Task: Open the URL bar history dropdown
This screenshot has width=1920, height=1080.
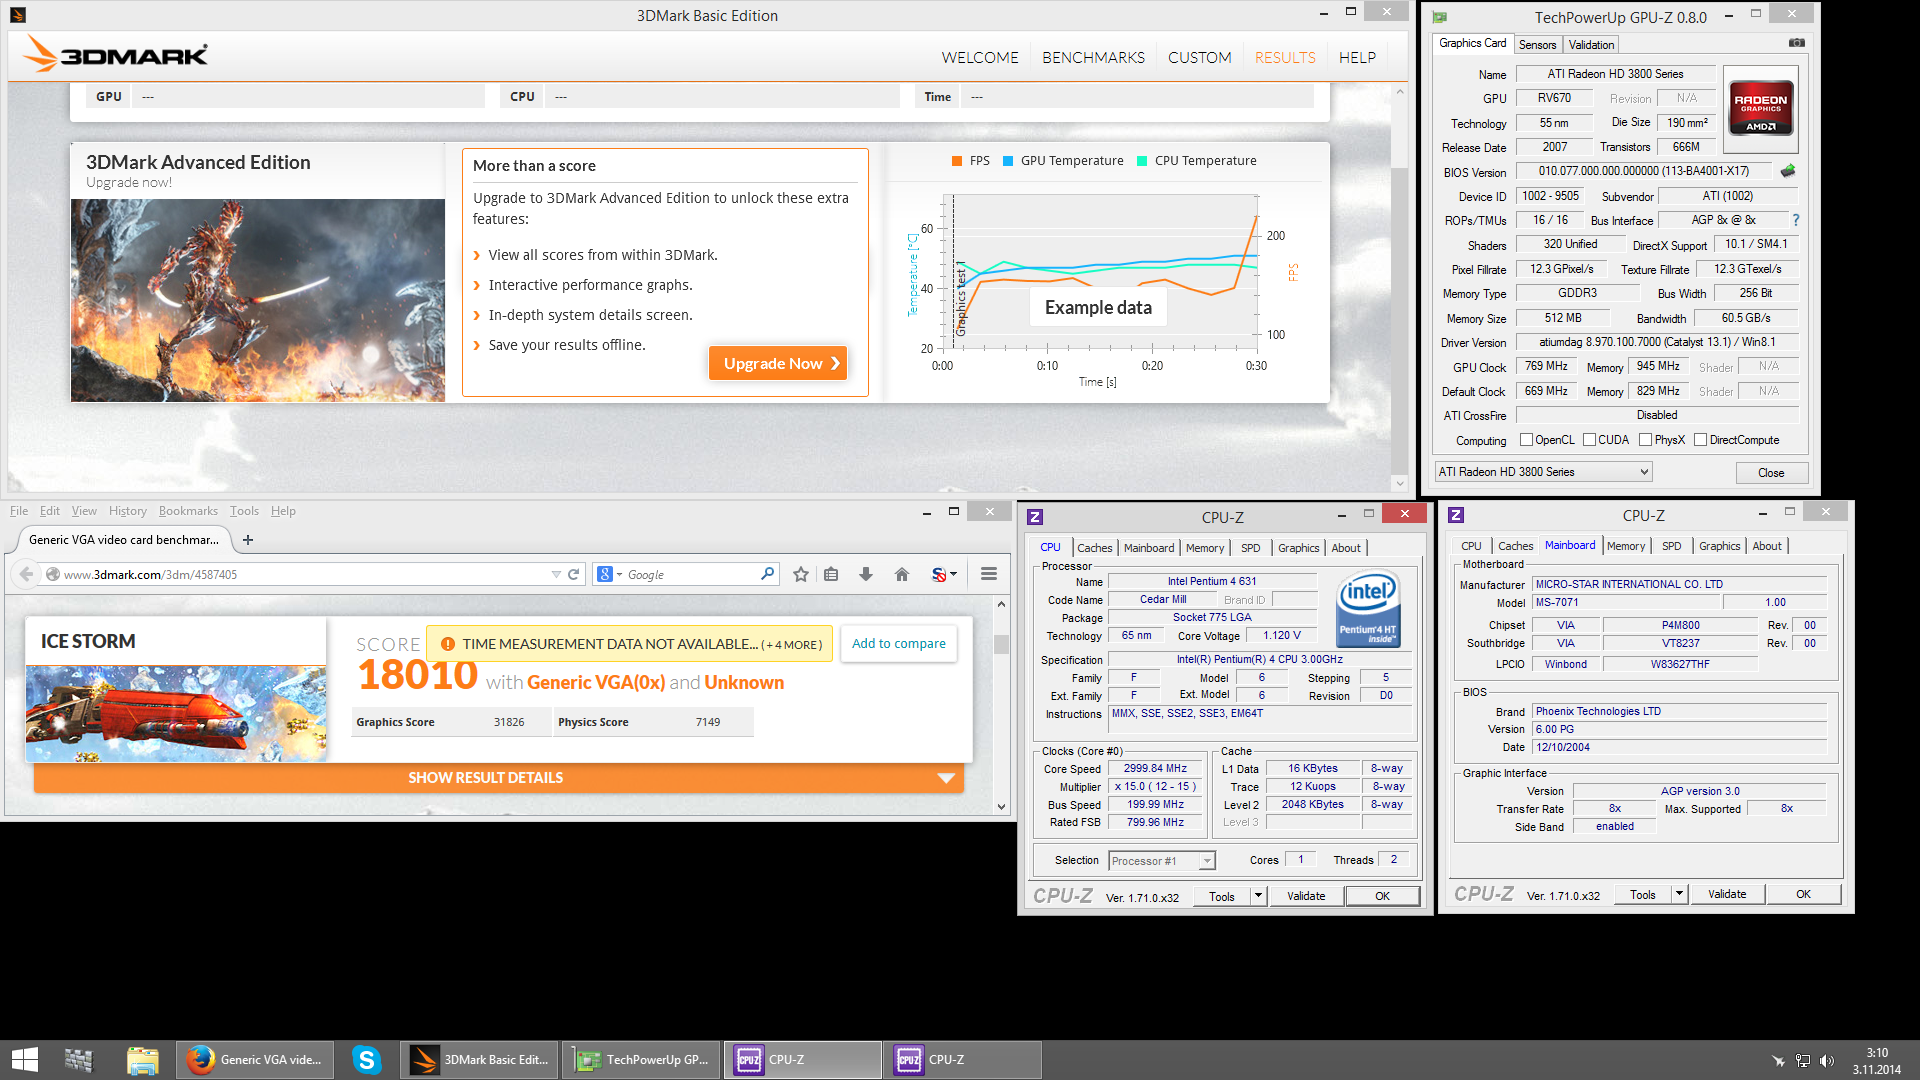Action: [556, 574]
